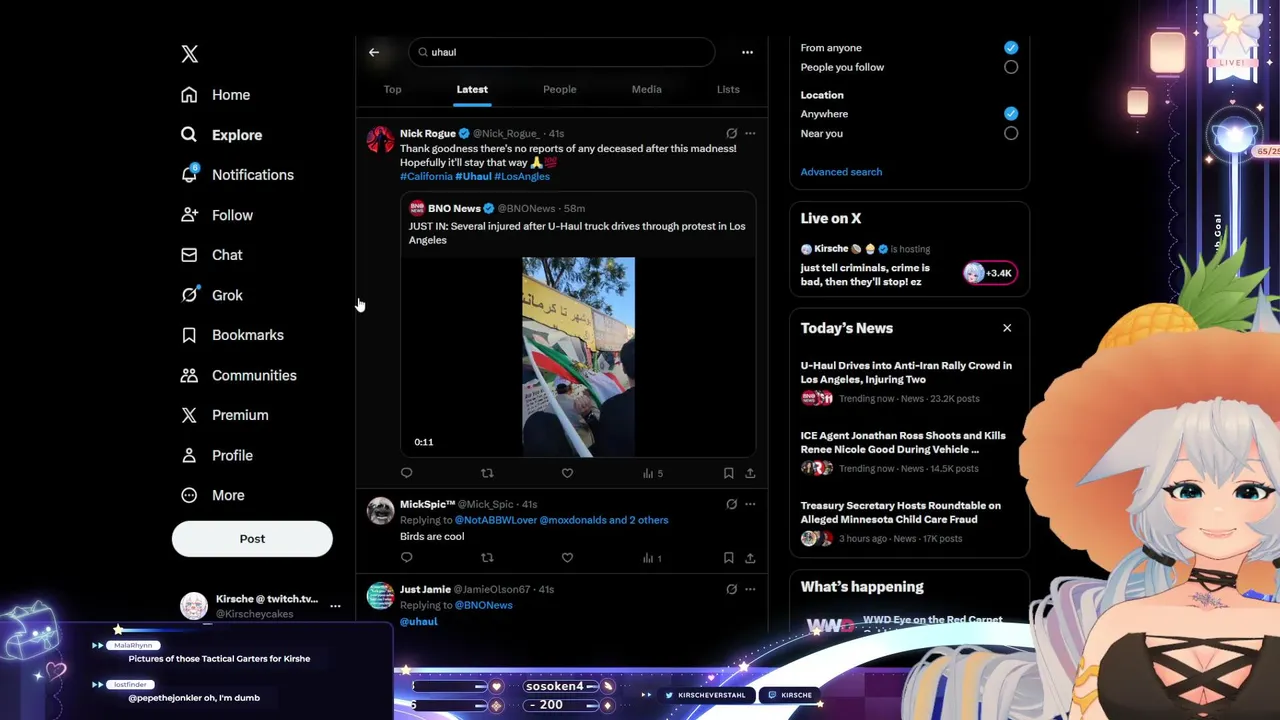Like Nick Rogue's post
Image resolution: width=1280 pixels, height=720 pixels.
(x=567, y=473)
